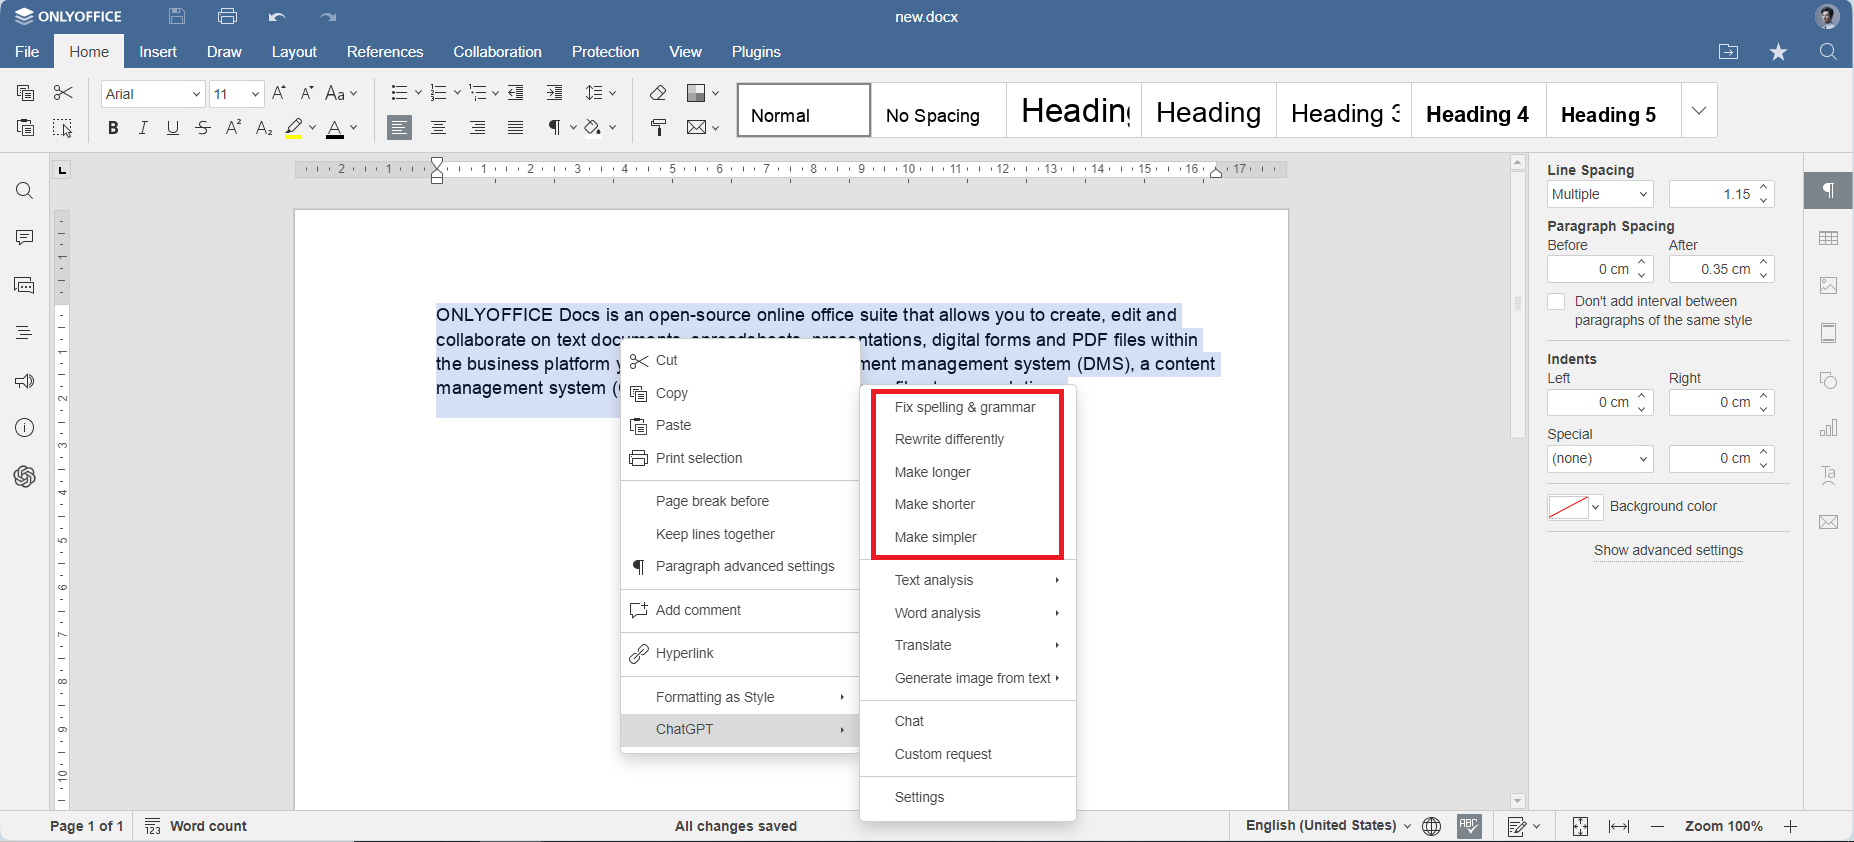Toggle Fit to width view
Viewport: 1854px width, 842px height.
coord(1619,826)
